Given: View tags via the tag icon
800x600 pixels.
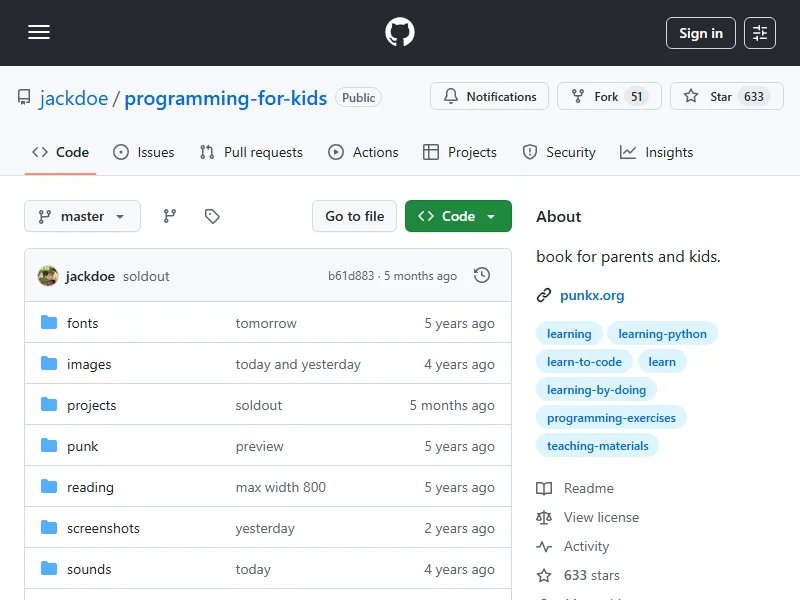Looking at the screenshot, I should pyautogui.click(x=212, y=216).
